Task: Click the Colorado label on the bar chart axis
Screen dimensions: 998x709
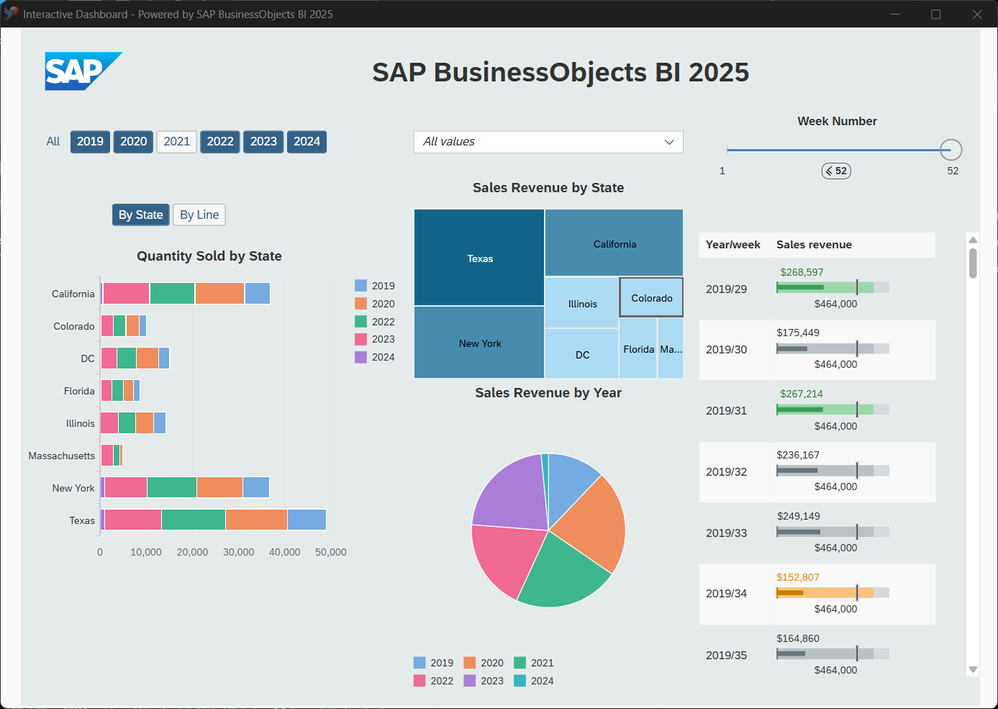Action: click(74, 326)
